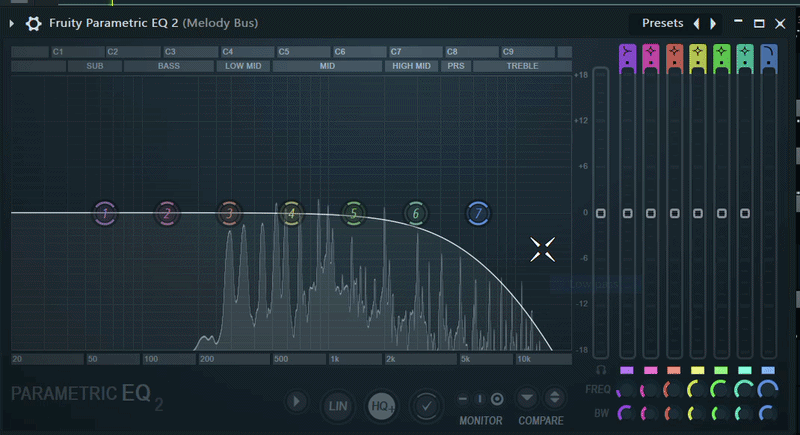
Task: Set monitor to the circle option
Action: point(497,399)
